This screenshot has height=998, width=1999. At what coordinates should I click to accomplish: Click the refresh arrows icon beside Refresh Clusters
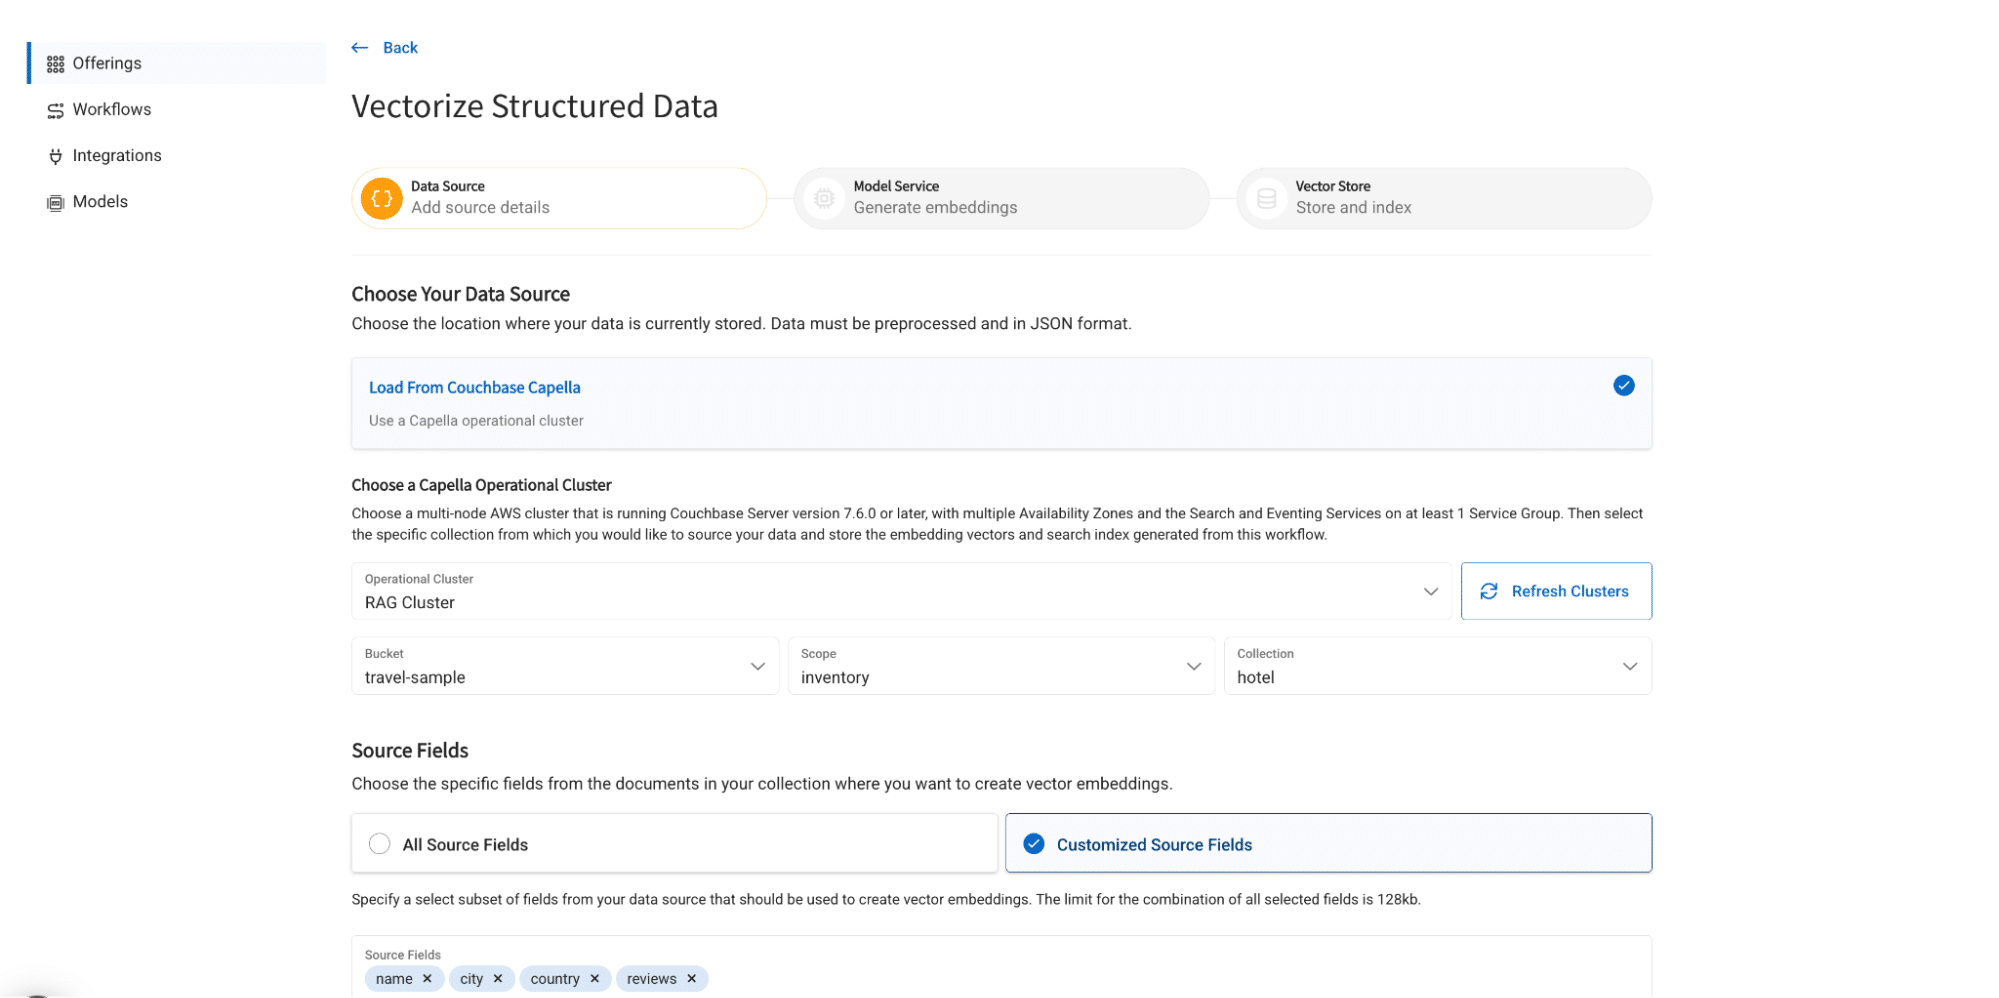[x=1488, y=591]
